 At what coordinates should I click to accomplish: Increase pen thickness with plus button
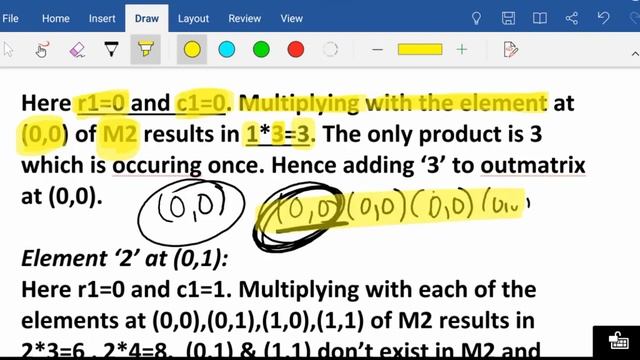tap(462, 49)
